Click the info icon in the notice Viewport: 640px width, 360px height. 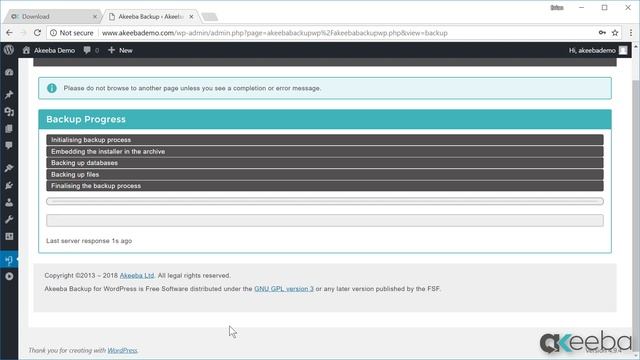point(52,88)
